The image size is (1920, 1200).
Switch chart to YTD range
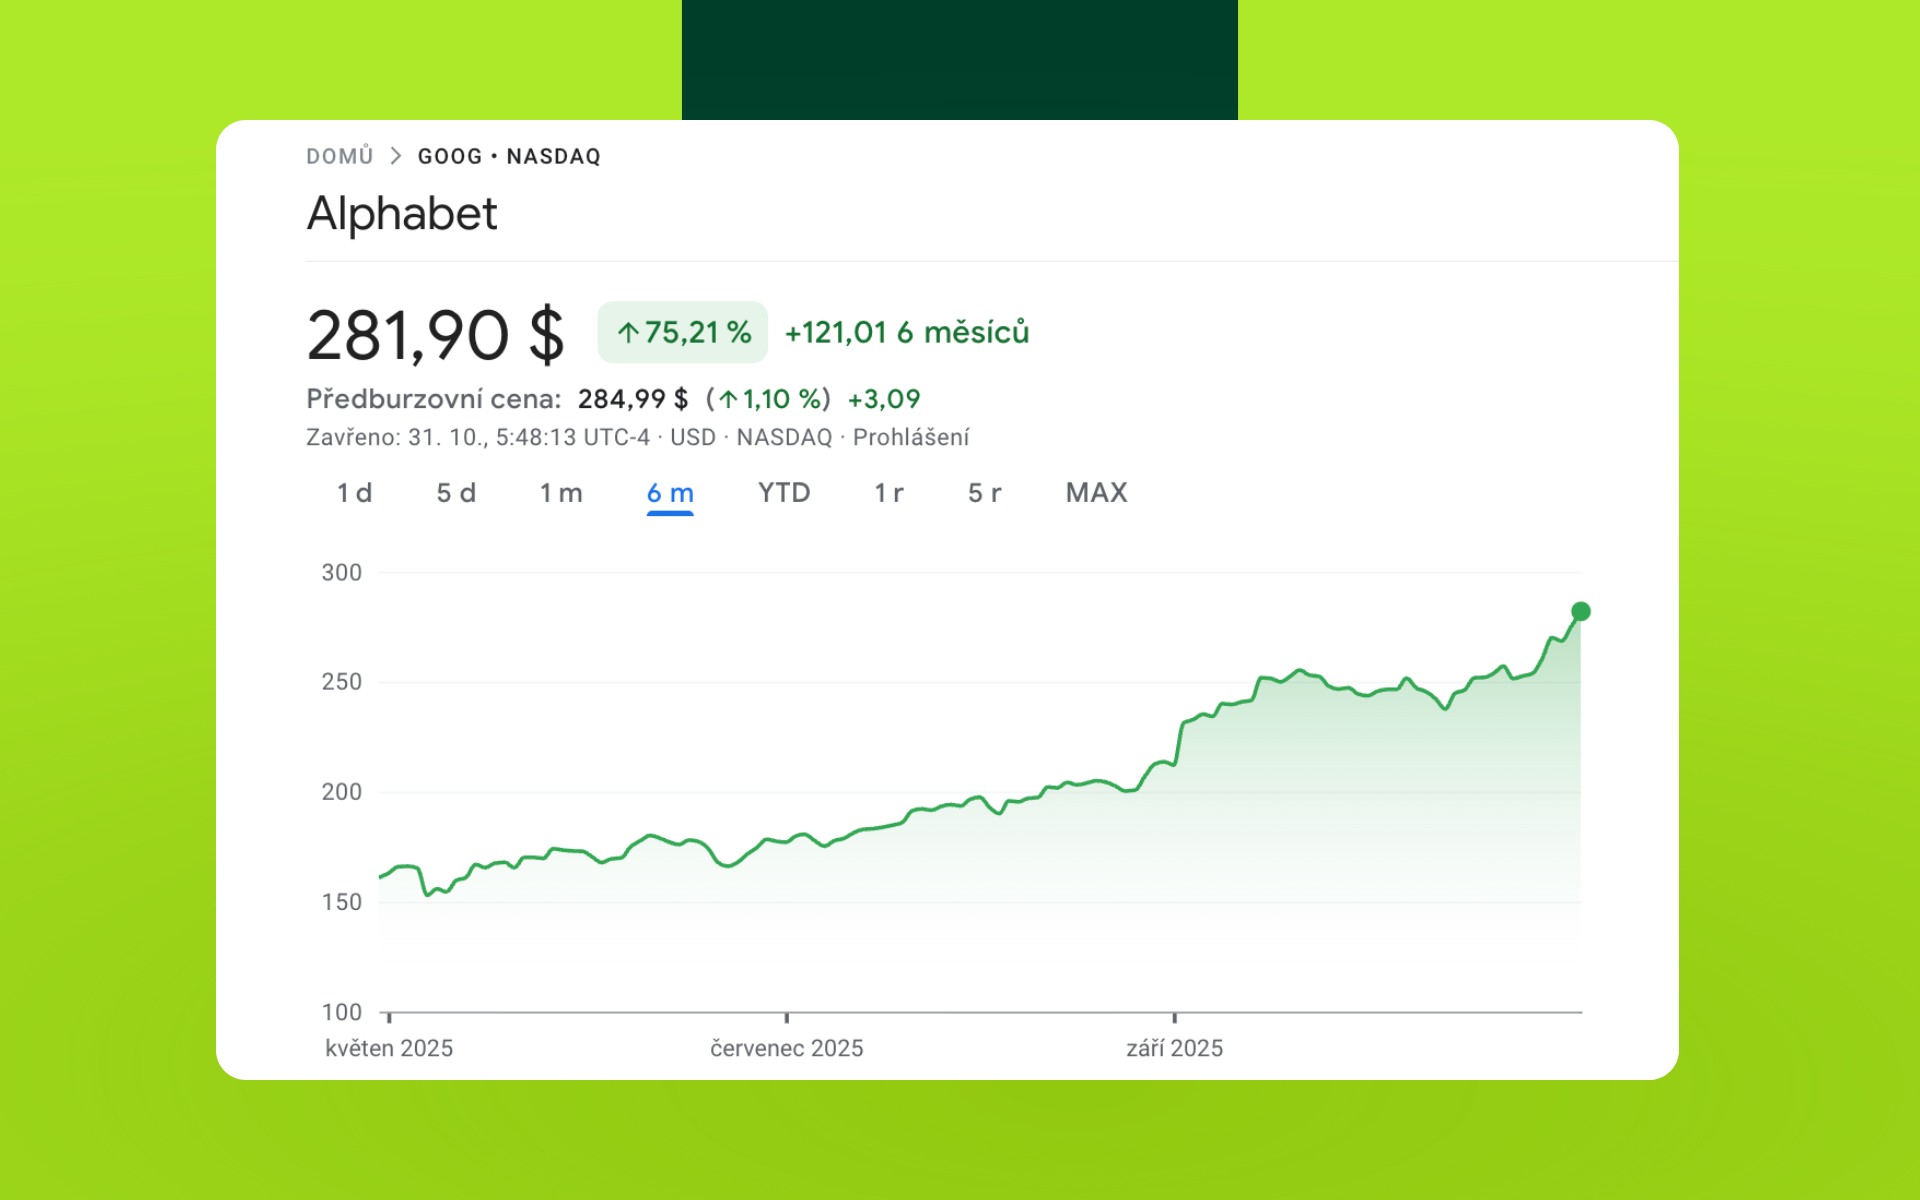click(x=783, y=493)
